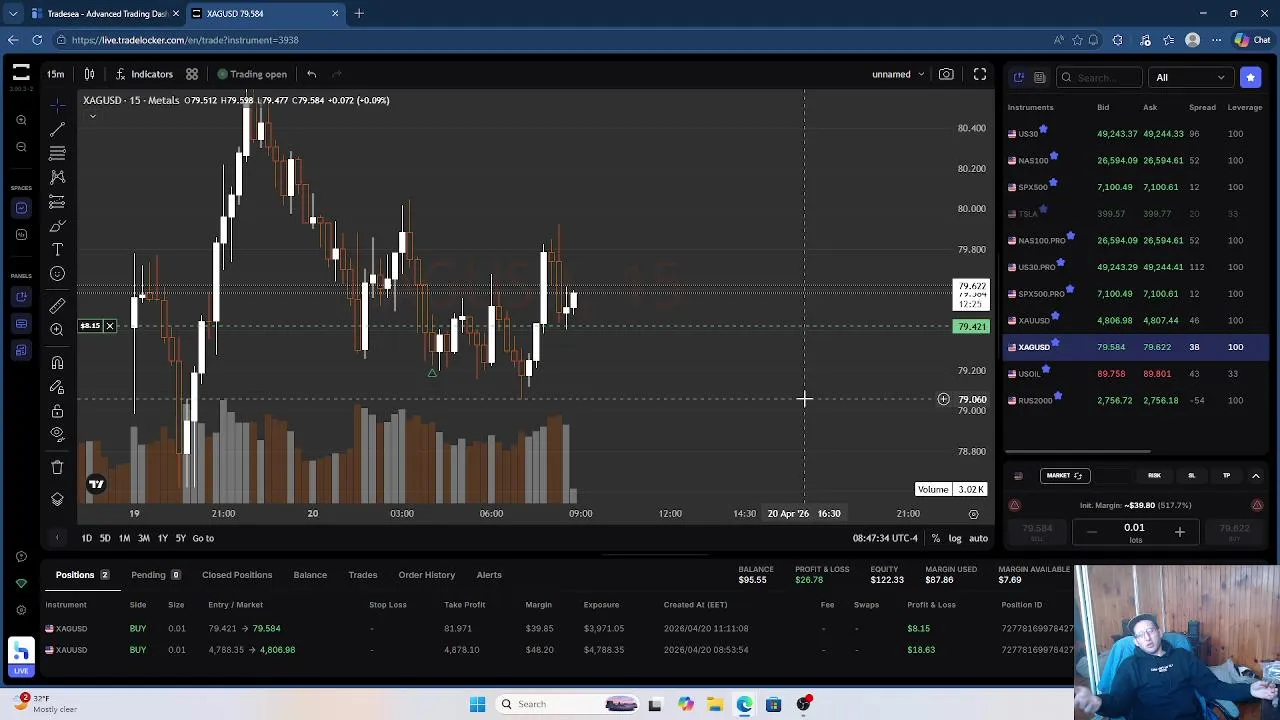The image size is (1280, 720).
Task: Switch to the Balance tab
Action: pos(310,575)
